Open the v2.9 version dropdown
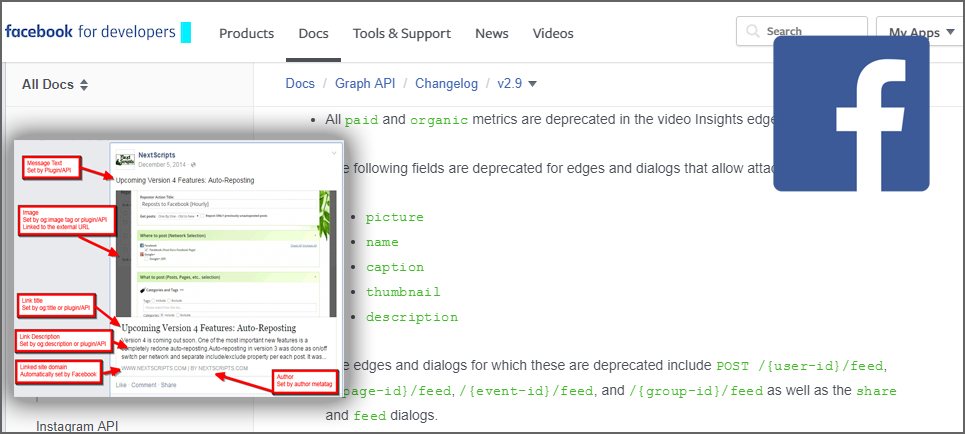The height and width of the screenshot is (434, 965). (x=517, y=84)
